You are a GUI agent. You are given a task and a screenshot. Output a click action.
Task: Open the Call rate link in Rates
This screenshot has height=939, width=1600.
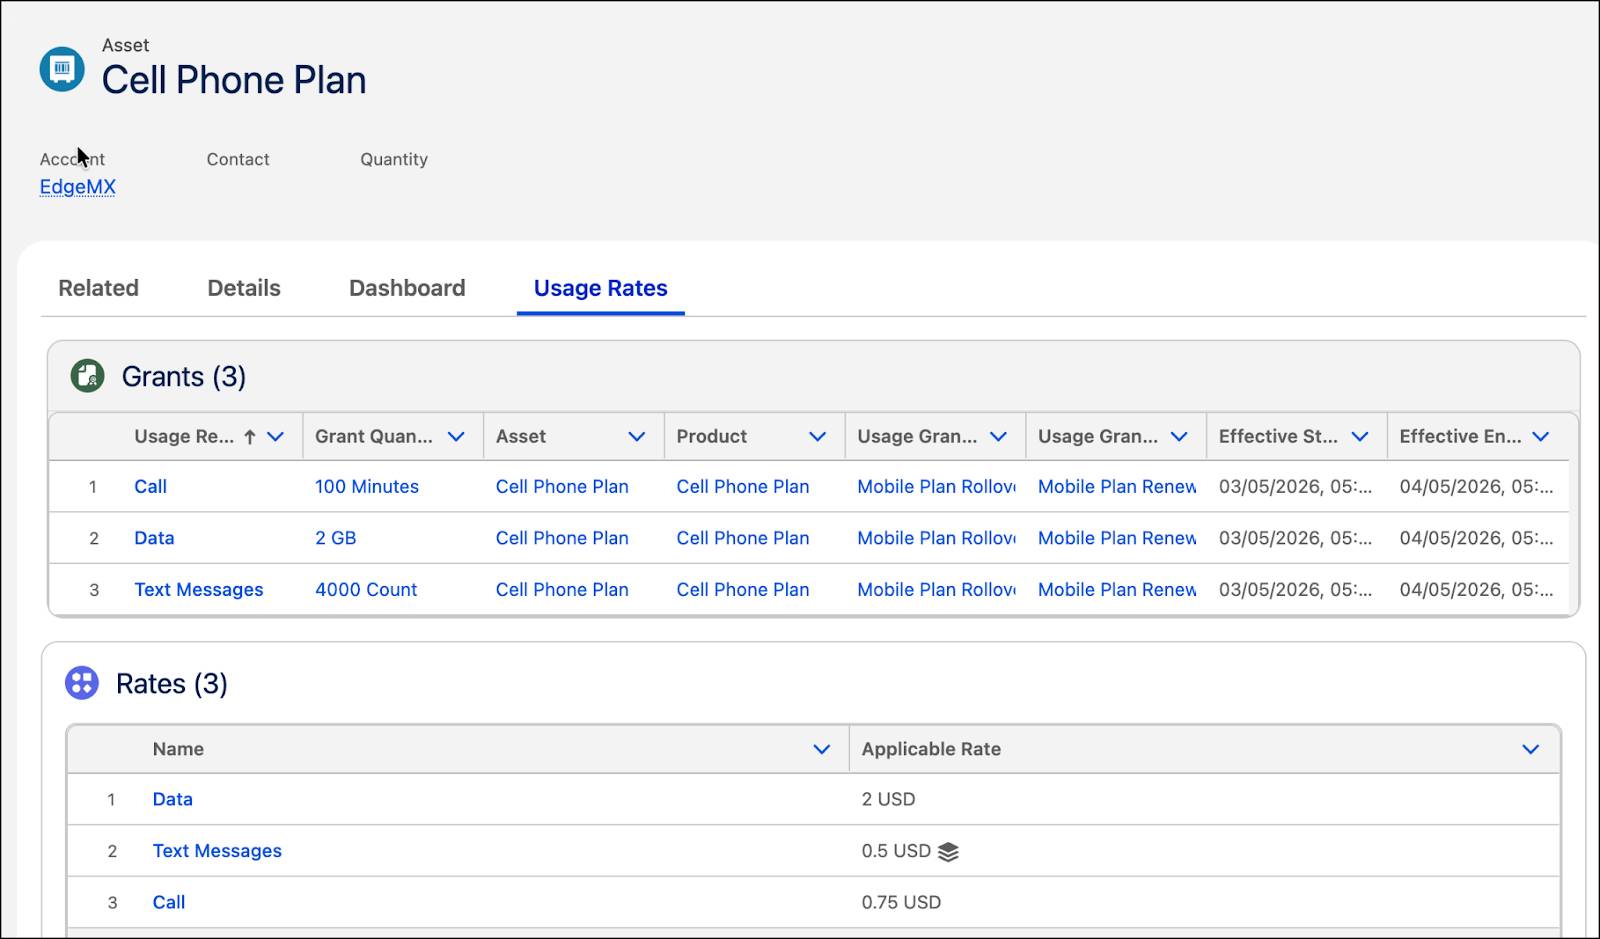pyautogui.click(x=169, y=902)
